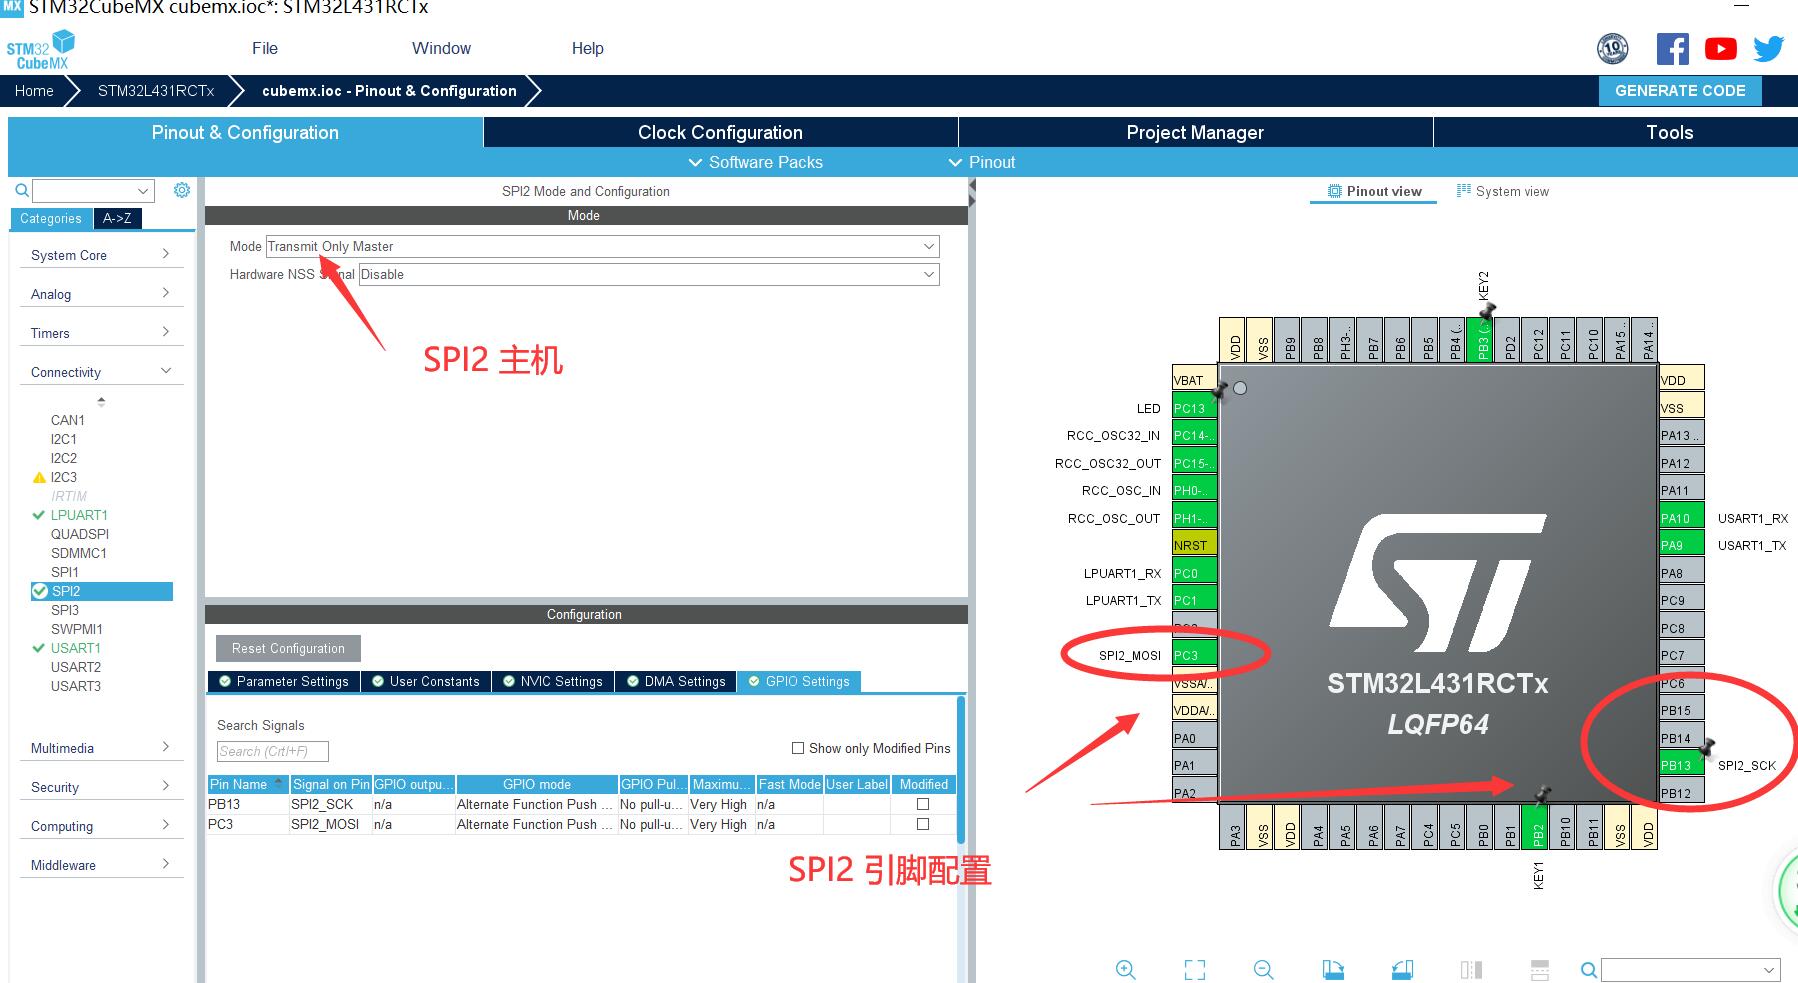Enable Show only Modified Pins checkbox
Screen dimensions: 1798x983
pos(798,748)
